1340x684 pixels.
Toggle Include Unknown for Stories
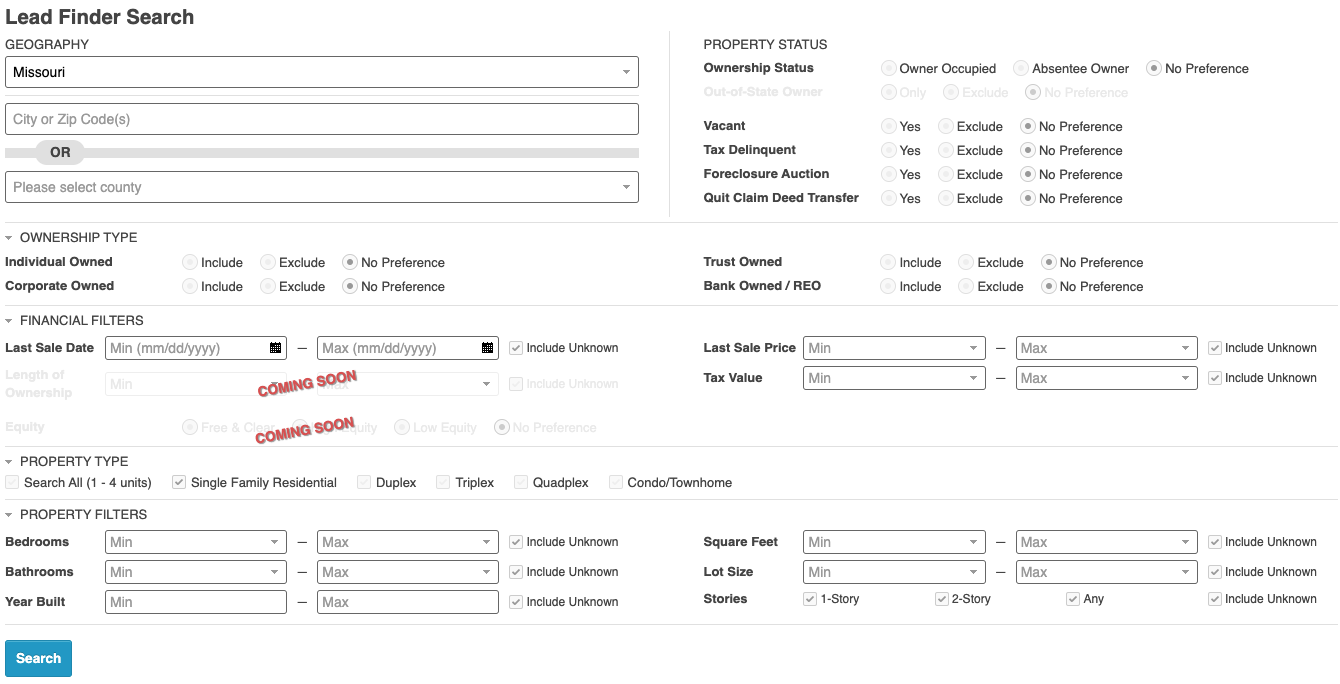pyautogui.click(x=1215, y=599)
